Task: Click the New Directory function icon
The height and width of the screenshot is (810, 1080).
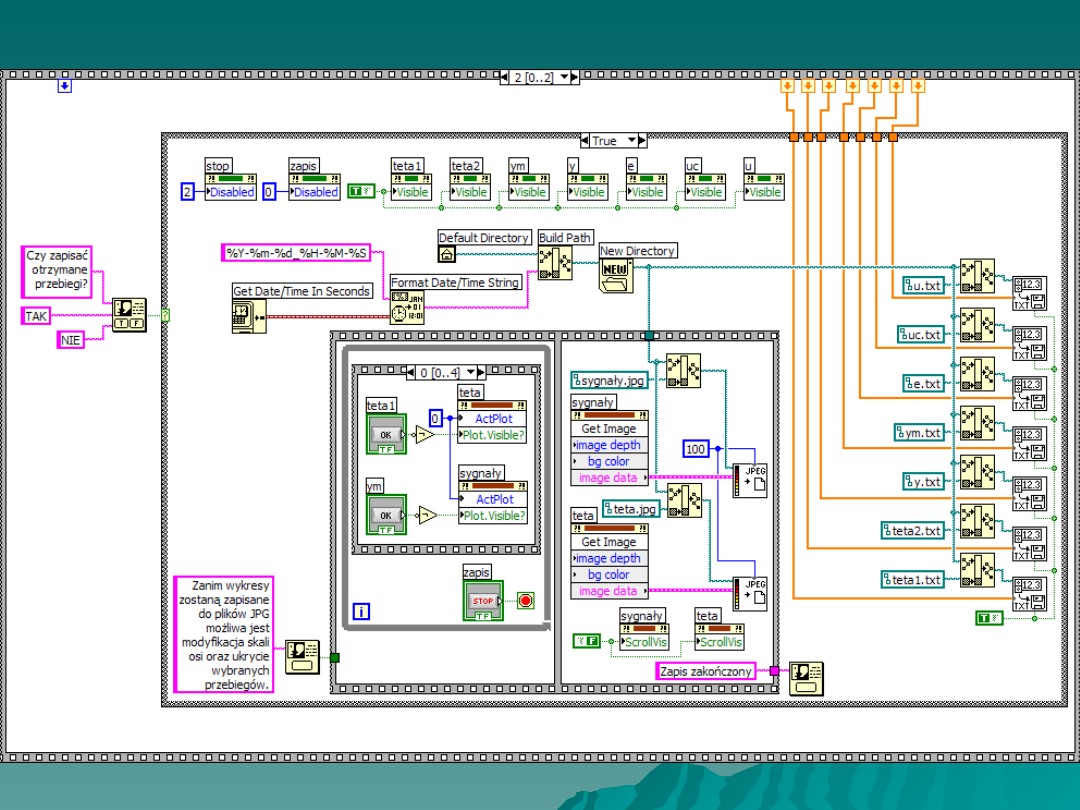Action: [616, 275]
